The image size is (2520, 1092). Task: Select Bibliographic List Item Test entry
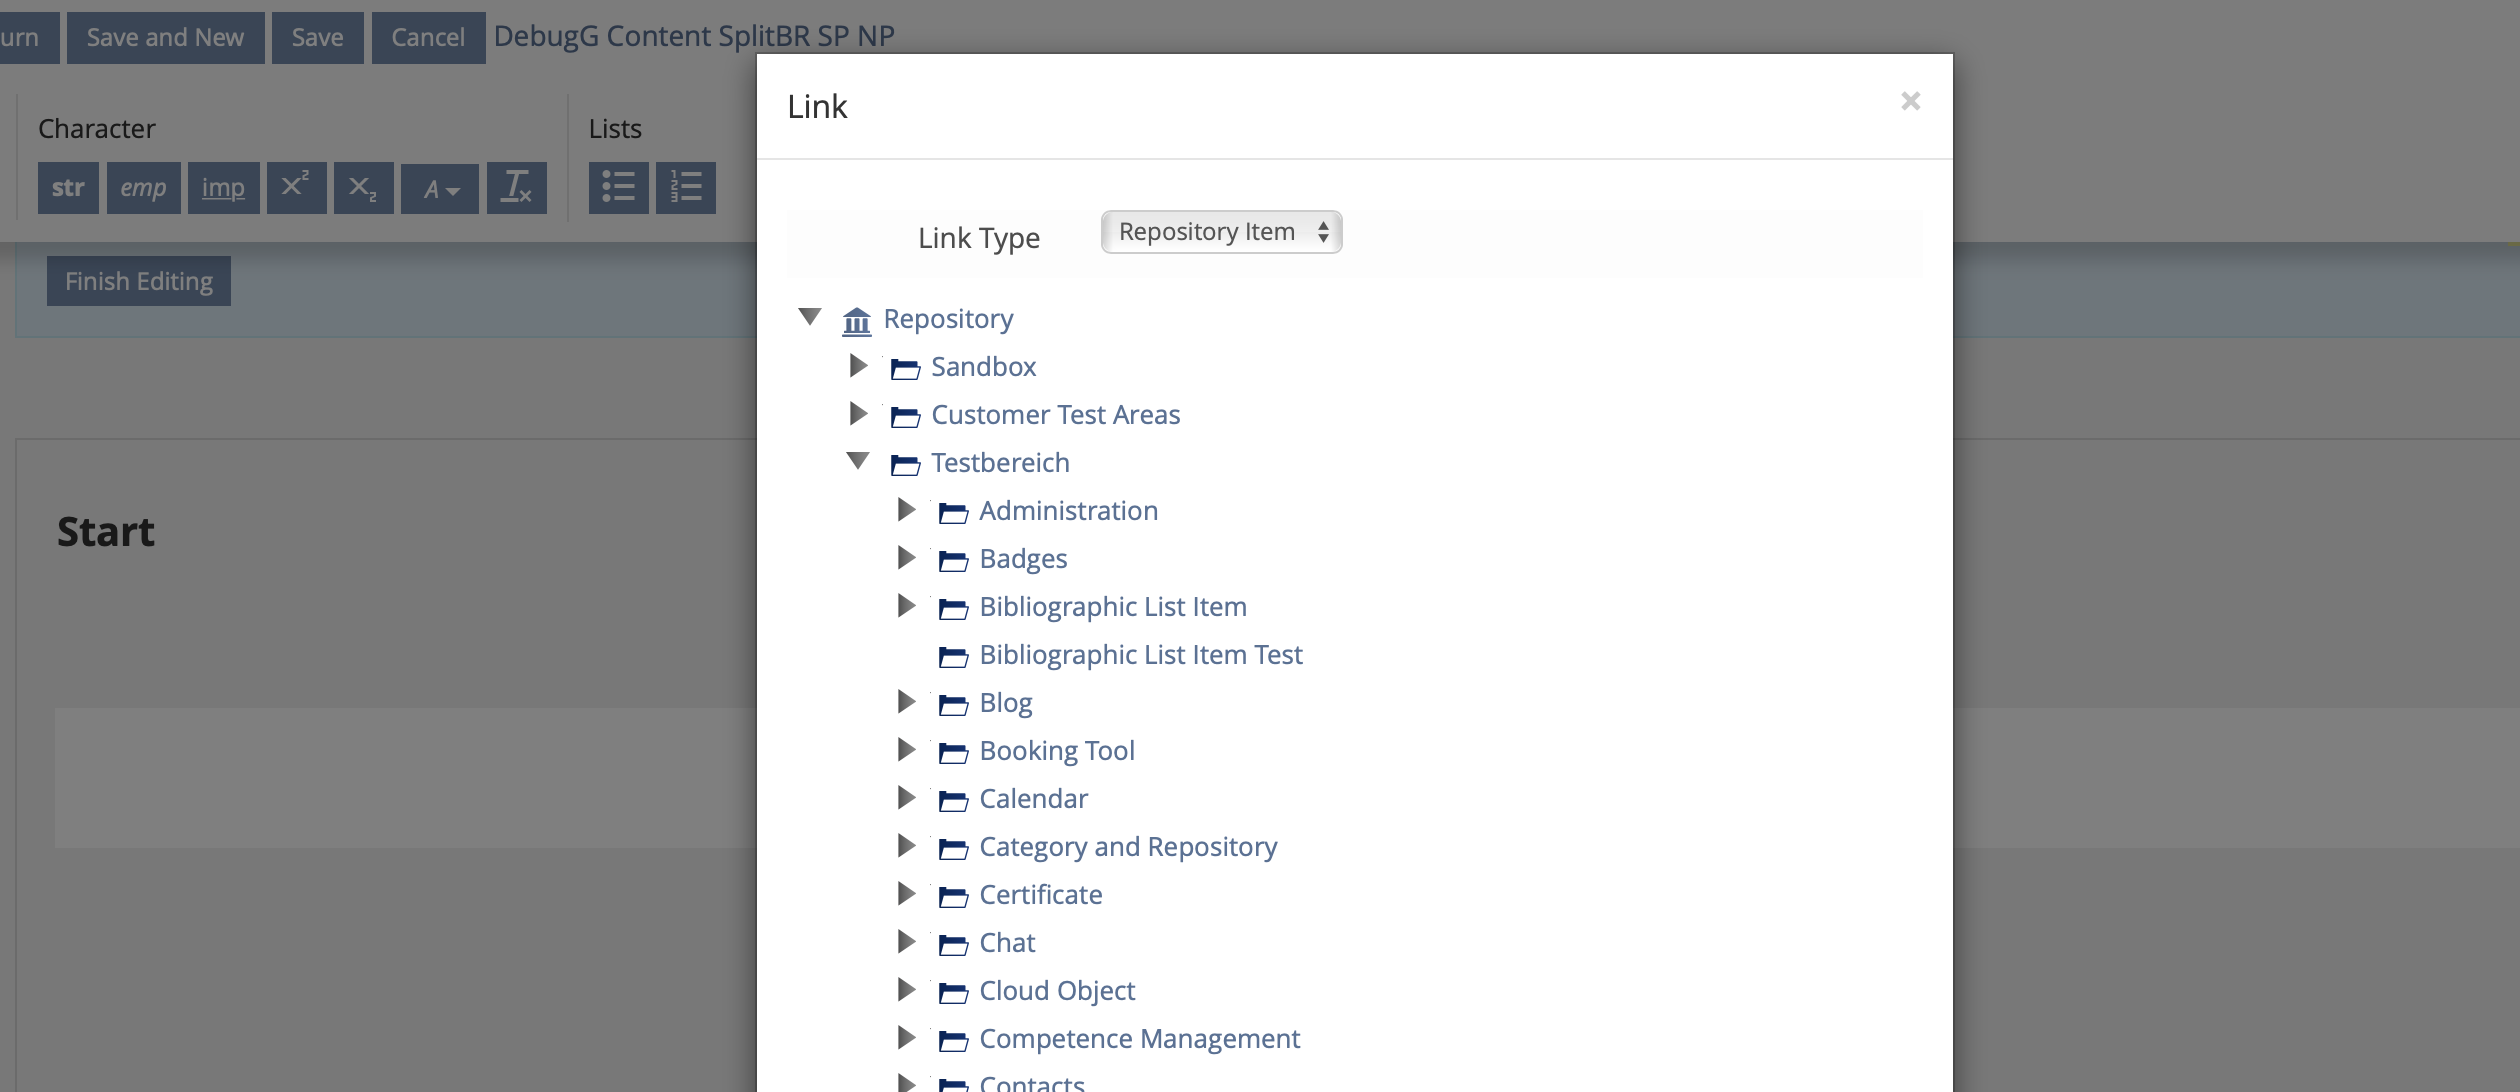1140,655
